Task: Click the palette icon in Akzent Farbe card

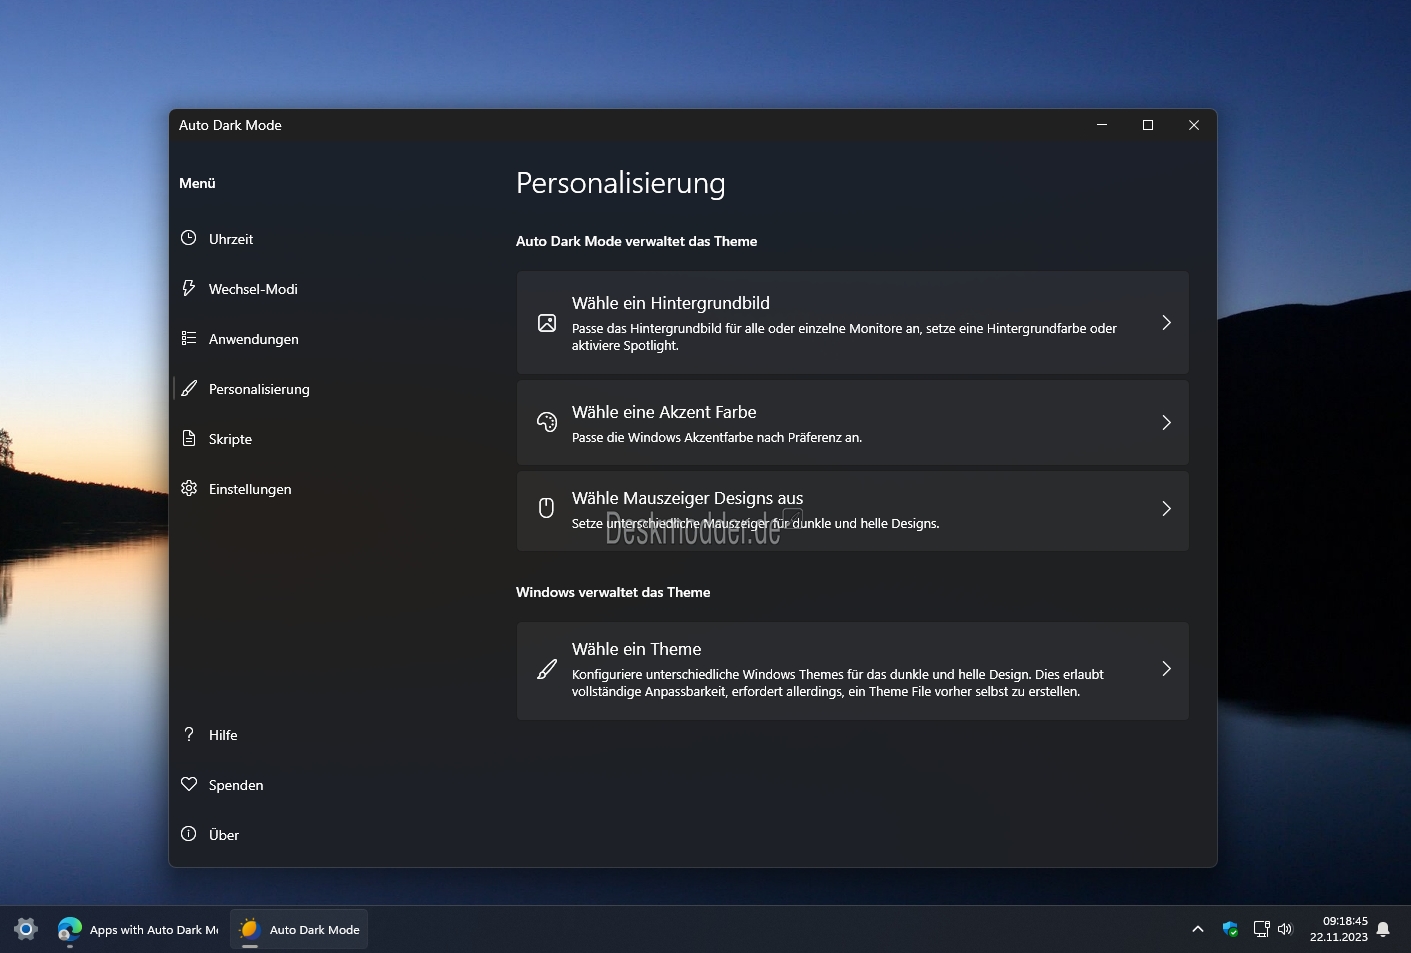Action: (x=547, y=422)
